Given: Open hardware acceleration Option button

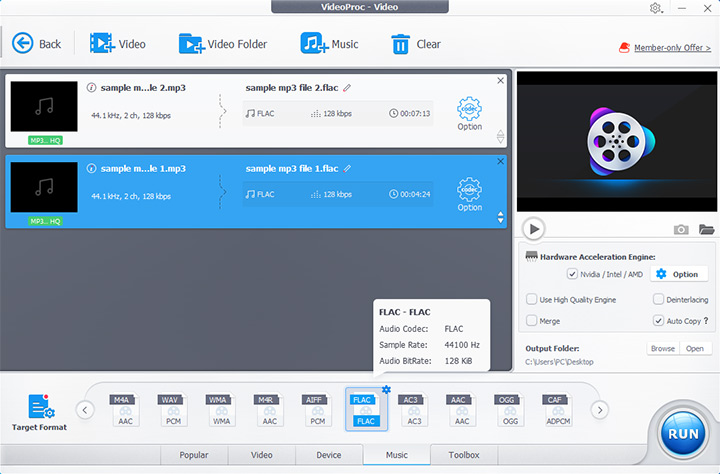Looking at the screenshot, I should 678,274.
